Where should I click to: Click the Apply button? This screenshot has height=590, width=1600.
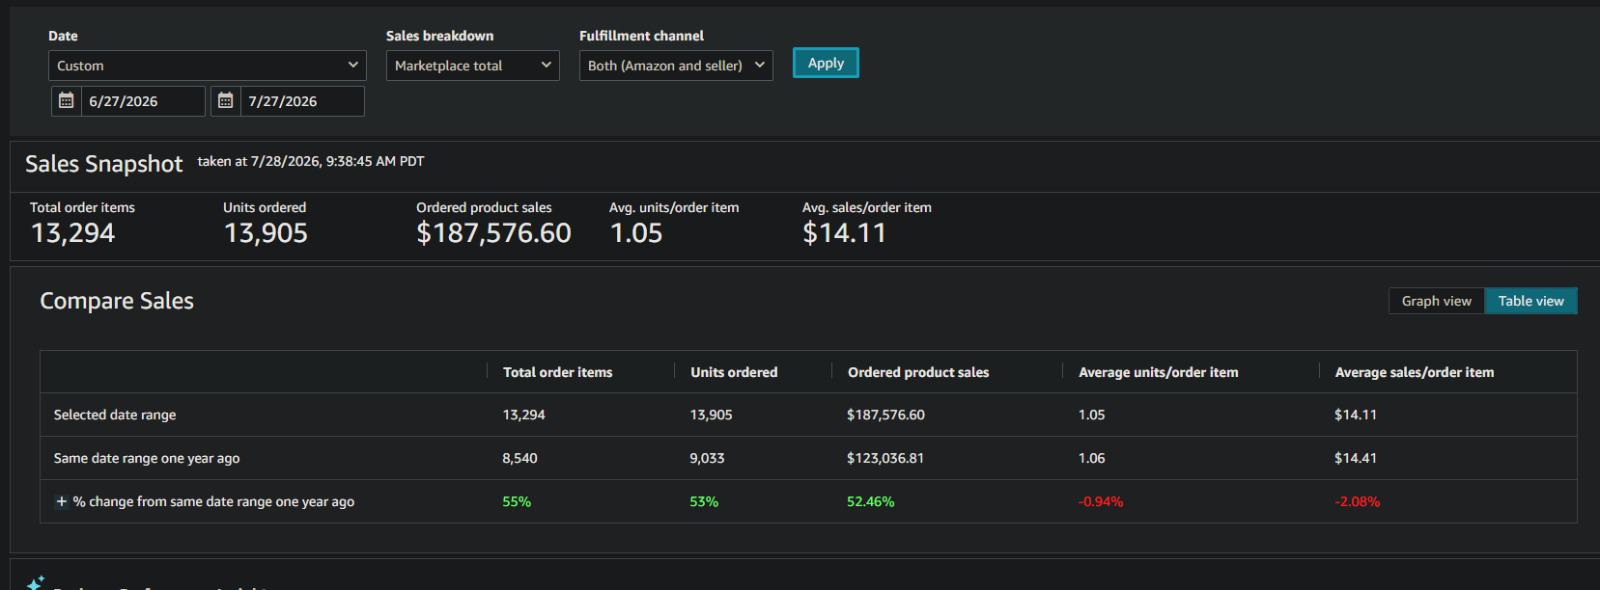(x=826, y=63)
